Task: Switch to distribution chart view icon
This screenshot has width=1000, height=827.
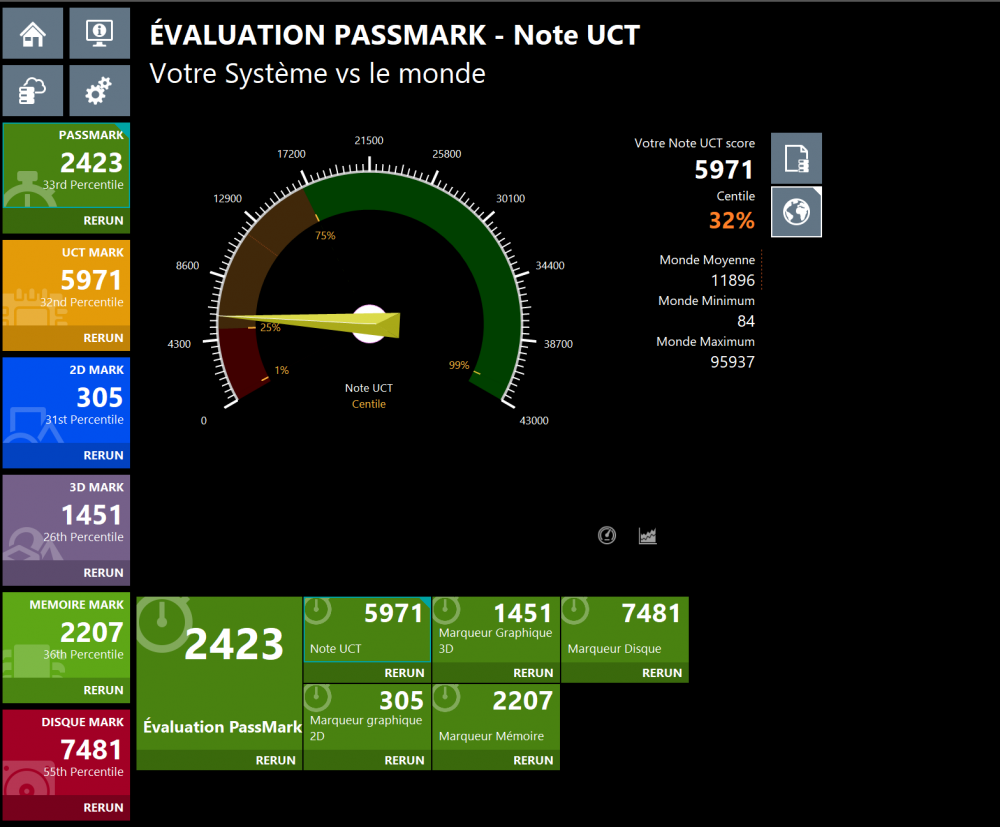Action: (x=648, y=536)
